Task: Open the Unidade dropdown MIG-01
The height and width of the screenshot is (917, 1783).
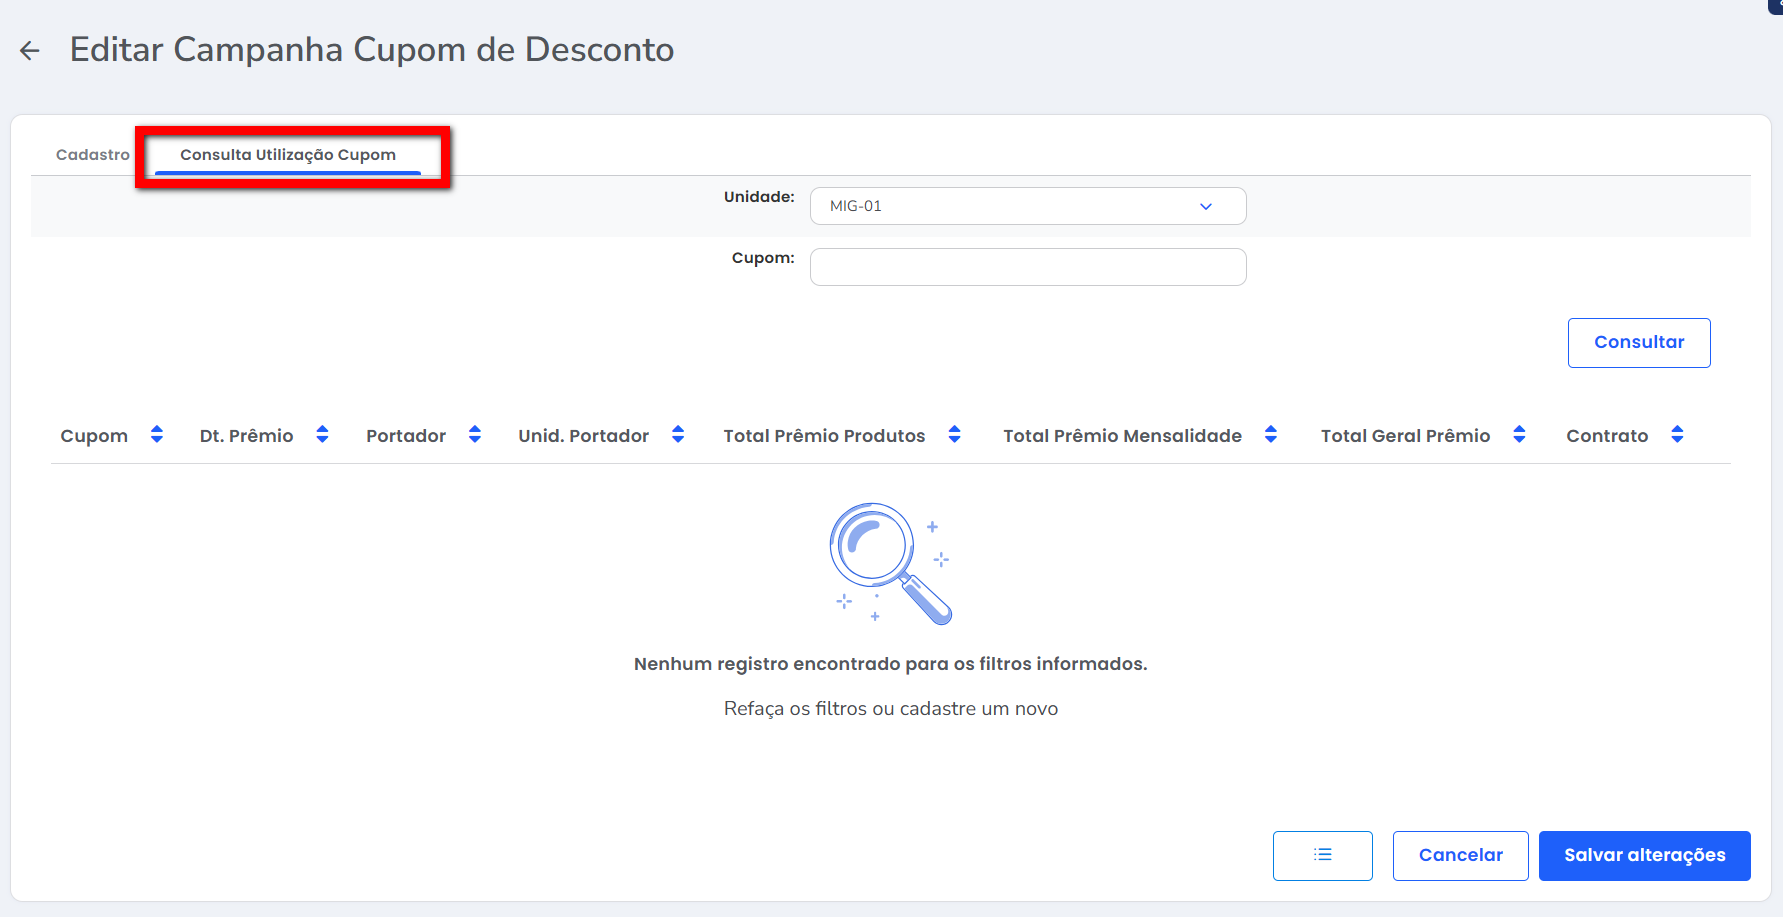Action: pos(1010,206)
